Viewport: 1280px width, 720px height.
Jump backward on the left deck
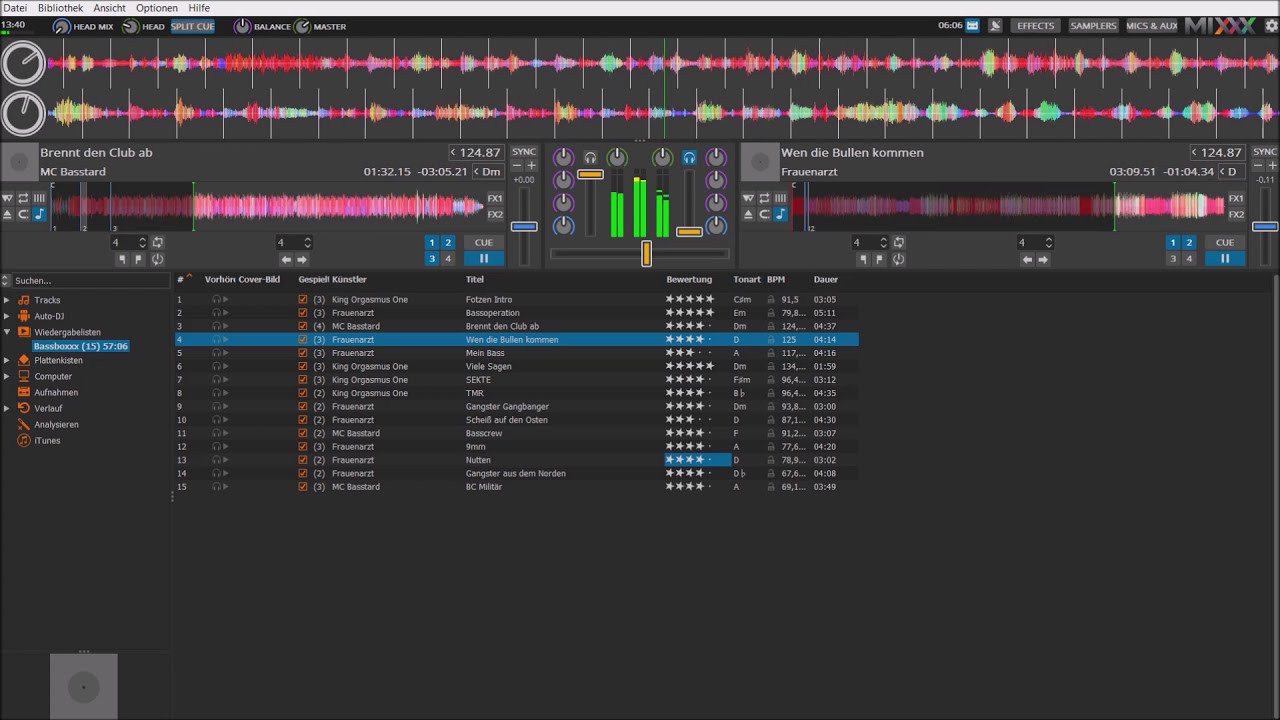pyautogui.click(x=286, y=259)
